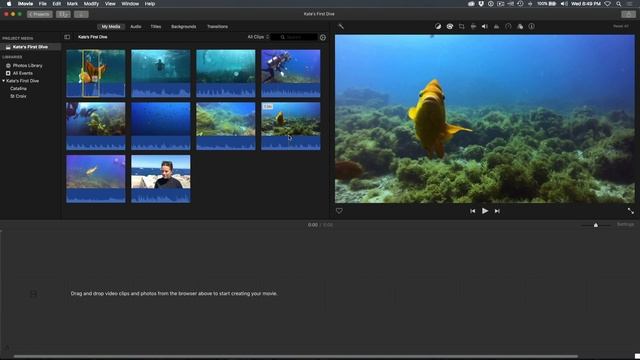Viewport: 640px width, 360px height.
Task: Open the Help menu
Action: pyautogui.click(x=150, y=4)
